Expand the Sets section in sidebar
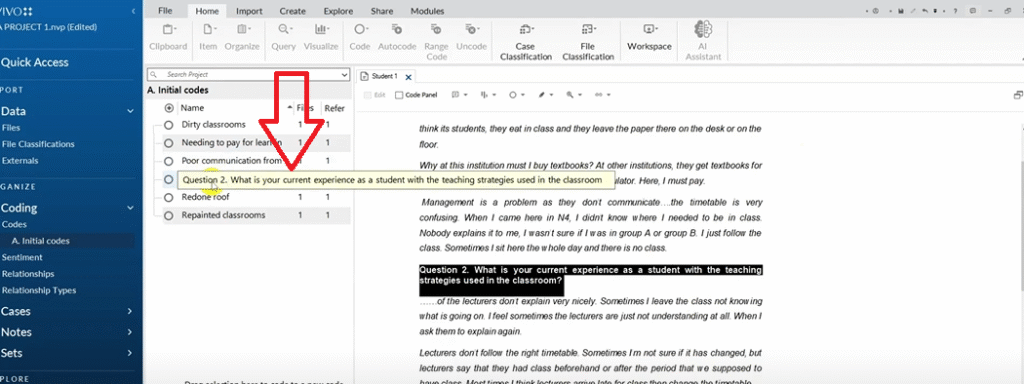The width and height of the screenshot is (1024, 384). point(130,353)
